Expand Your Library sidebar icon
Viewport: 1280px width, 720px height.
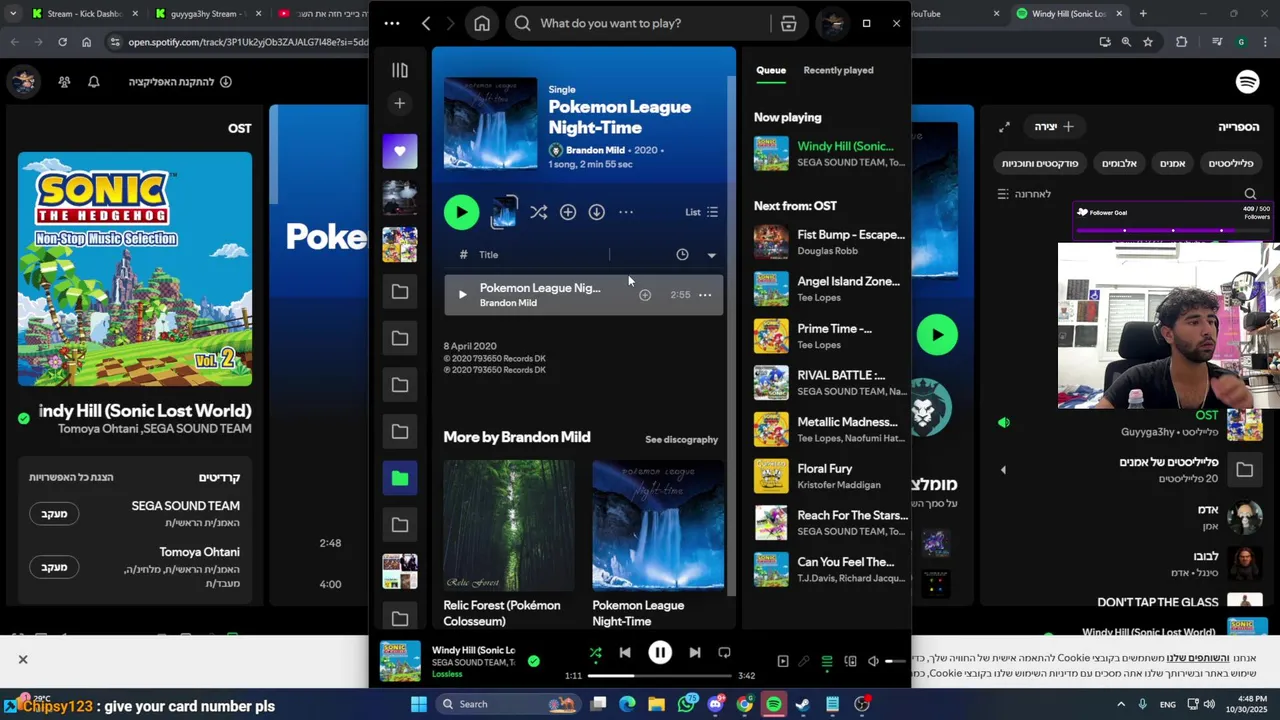400,70
